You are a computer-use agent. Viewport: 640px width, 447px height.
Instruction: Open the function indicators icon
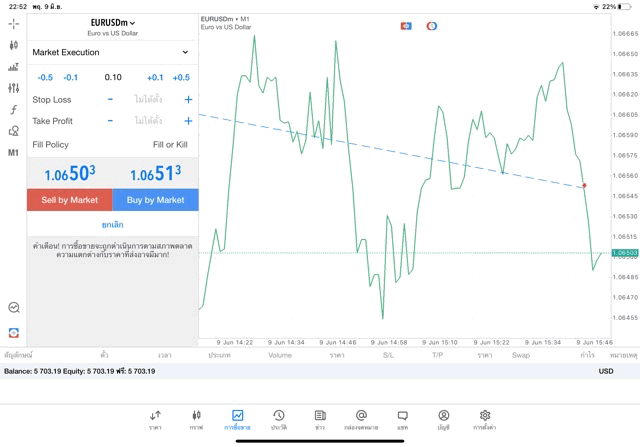tap(13, 109)
